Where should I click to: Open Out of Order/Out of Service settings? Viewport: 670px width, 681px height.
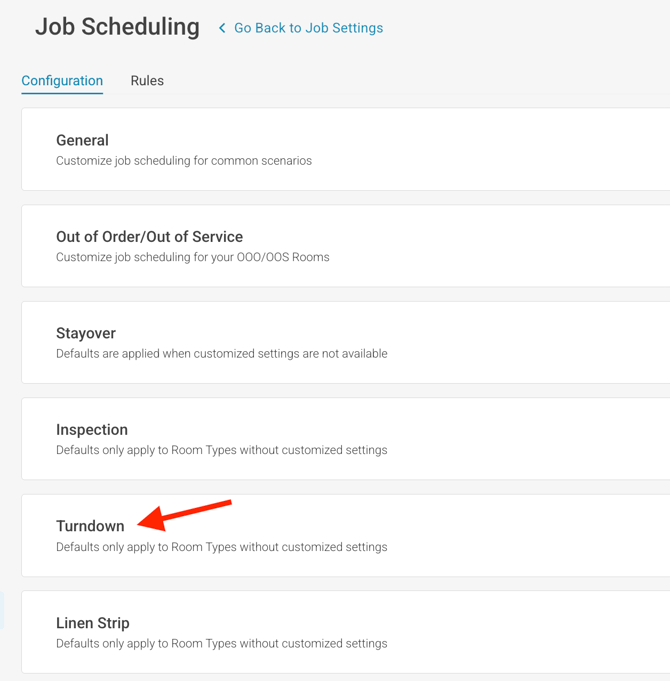point(149,237)
